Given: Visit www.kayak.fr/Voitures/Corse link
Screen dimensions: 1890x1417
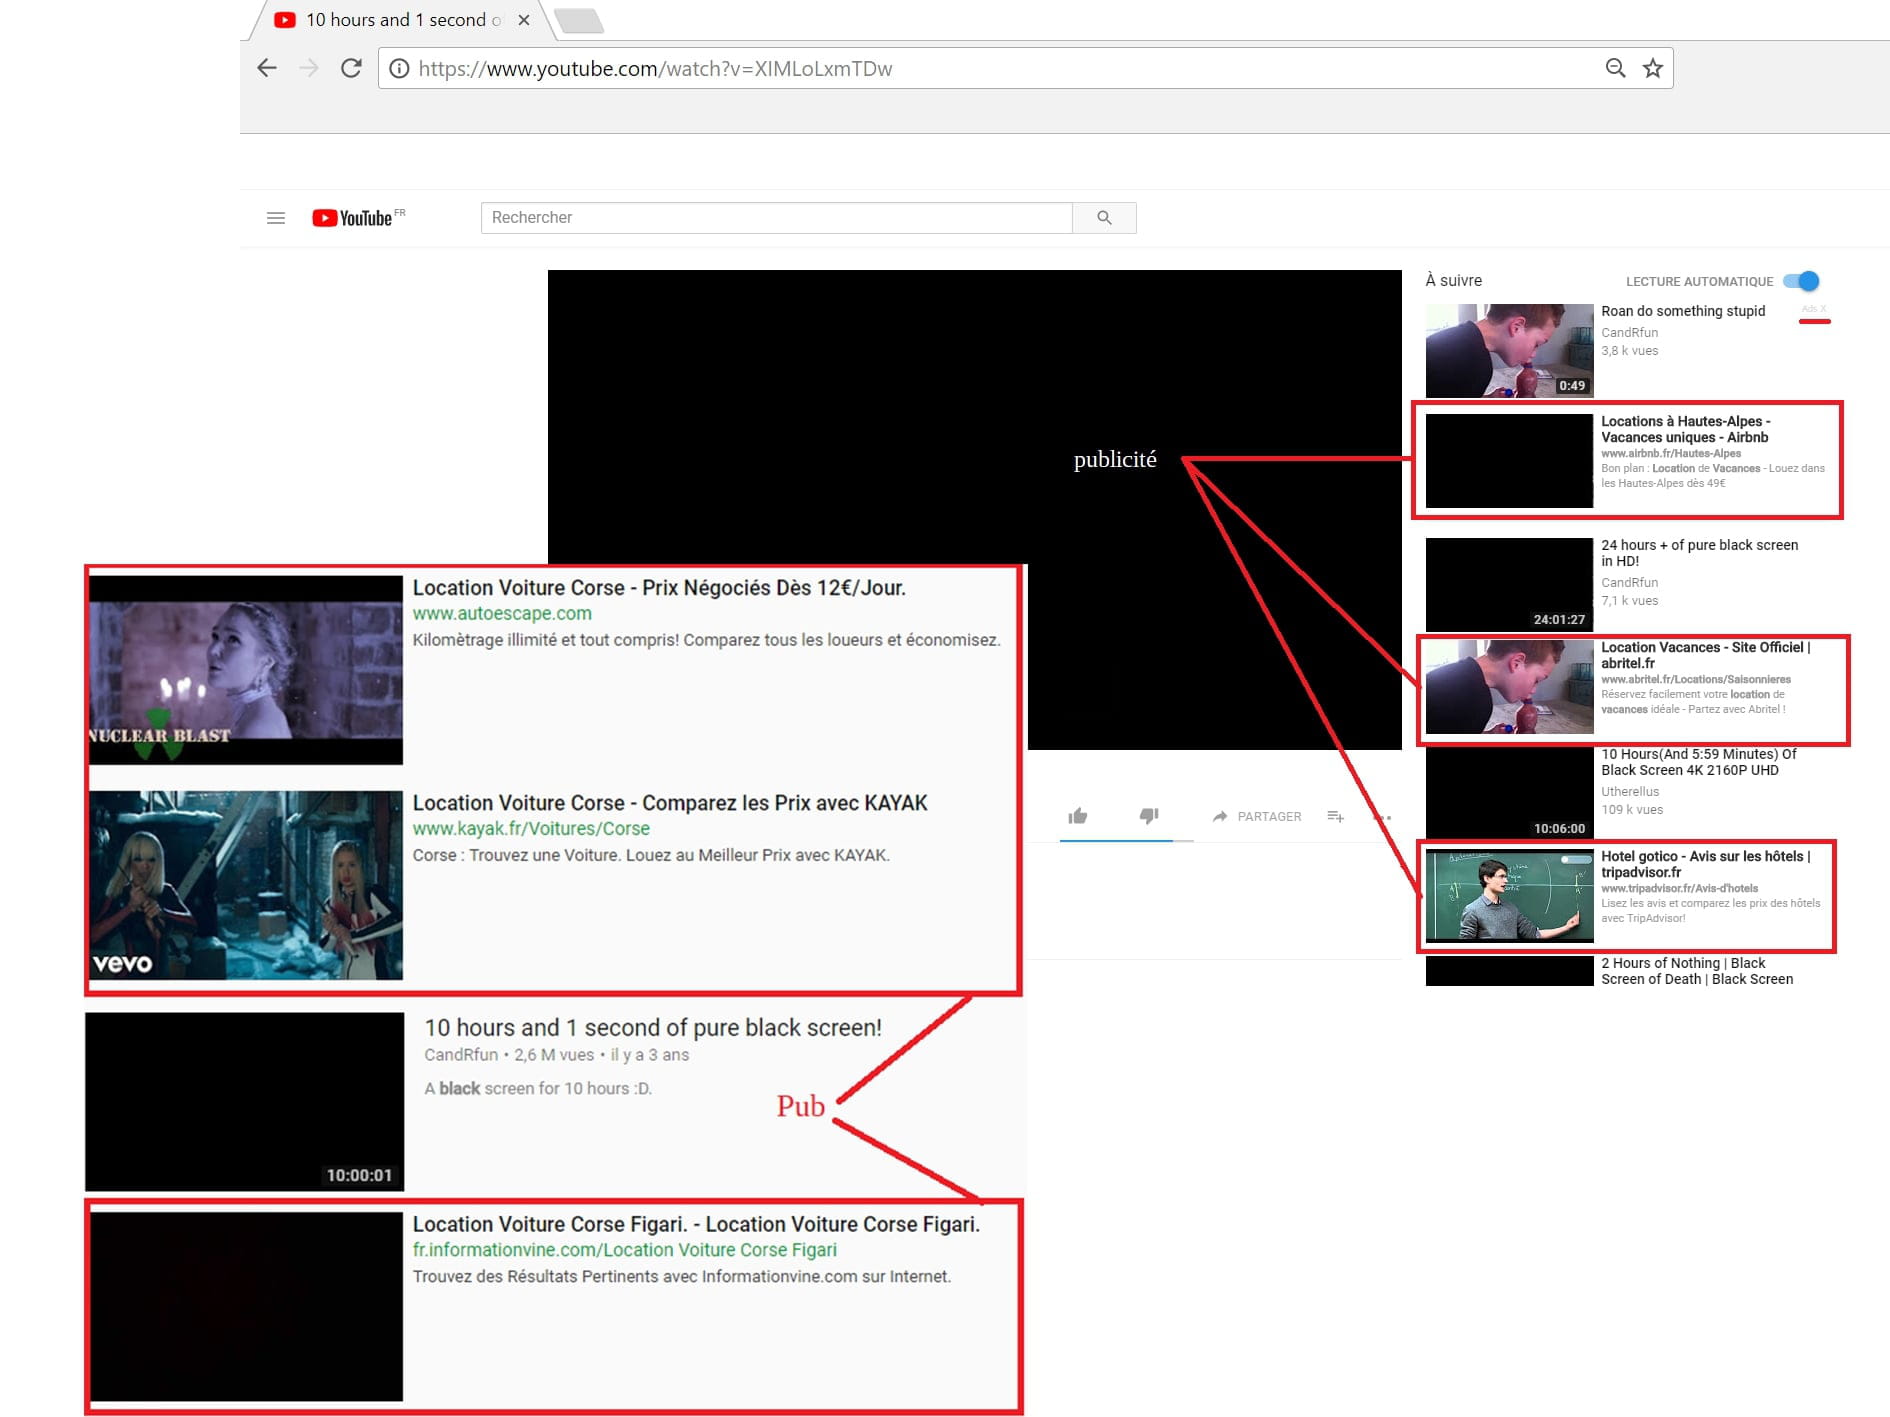Looking at the screenshot, I should (531, 829).
